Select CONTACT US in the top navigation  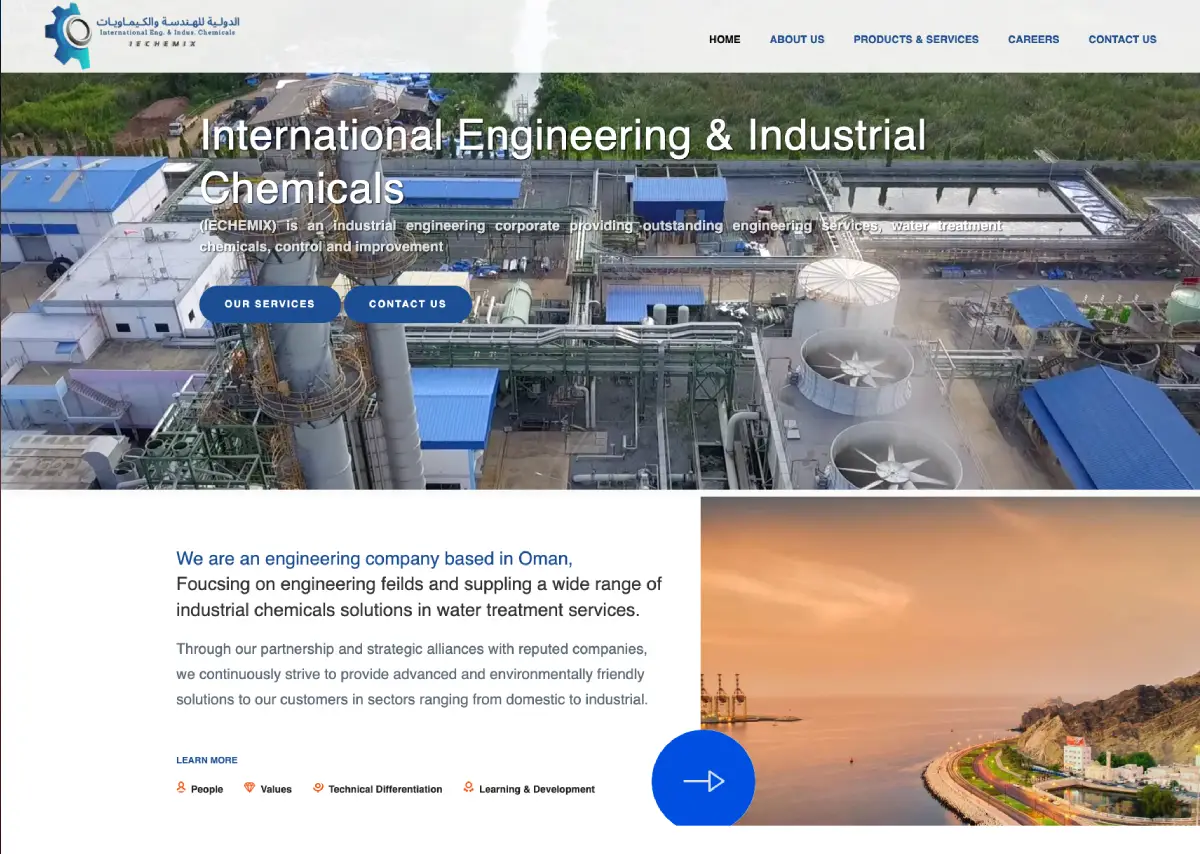click(1122, 40)
